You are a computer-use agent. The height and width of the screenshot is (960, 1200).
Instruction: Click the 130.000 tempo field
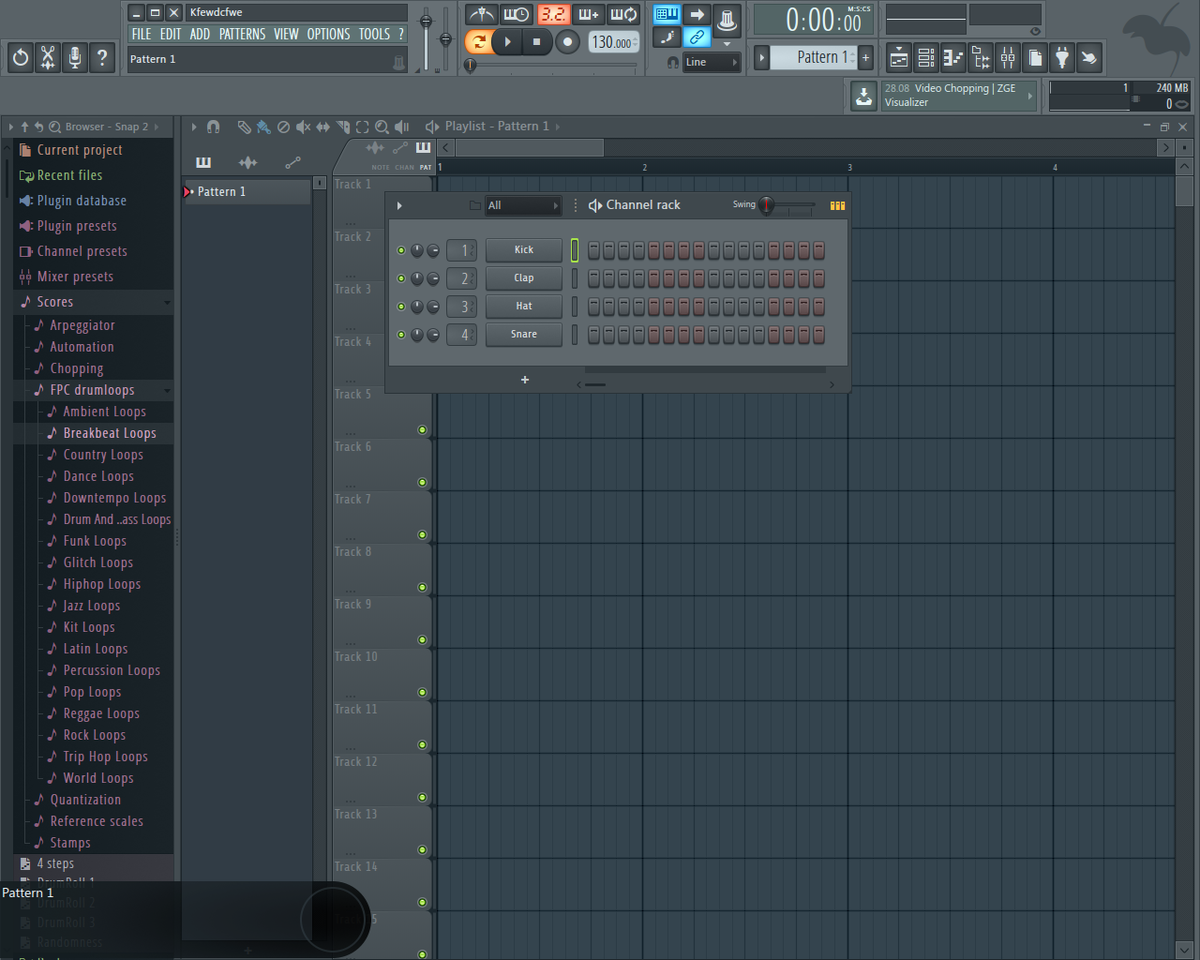pyautogui.click(x=614, y=42)
